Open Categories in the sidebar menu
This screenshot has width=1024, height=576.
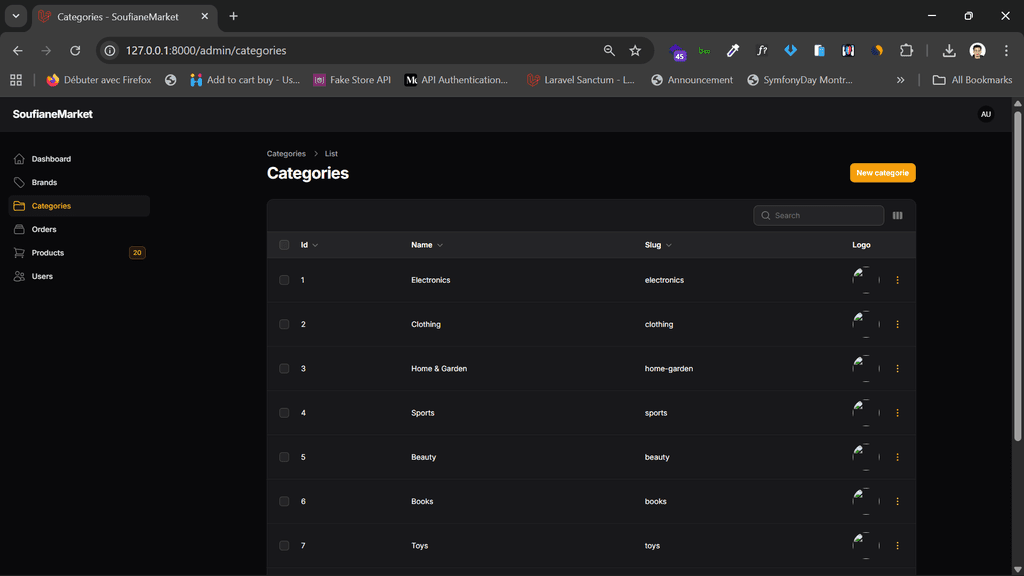click(x=51, y=206)
